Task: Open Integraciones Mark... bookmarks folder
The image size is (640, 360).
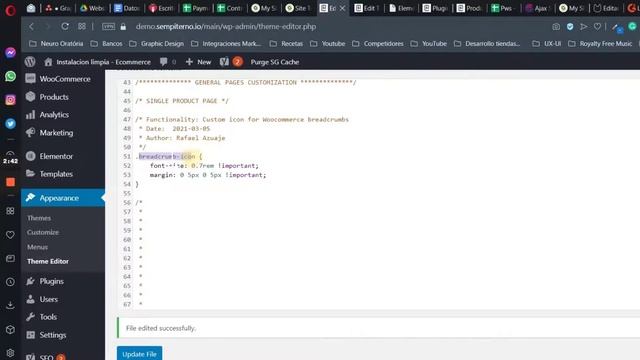Action: 226,44
